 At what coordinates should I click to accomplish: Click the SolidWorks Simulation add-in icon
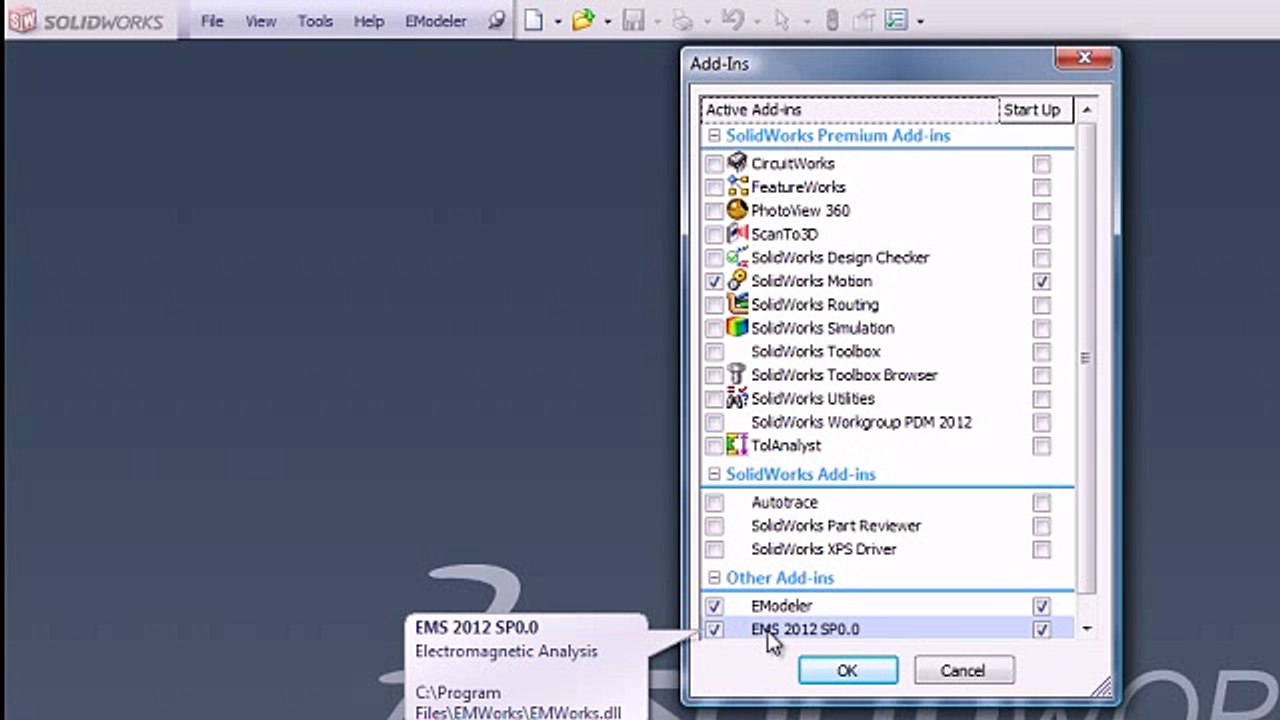(x=737, y=328)
